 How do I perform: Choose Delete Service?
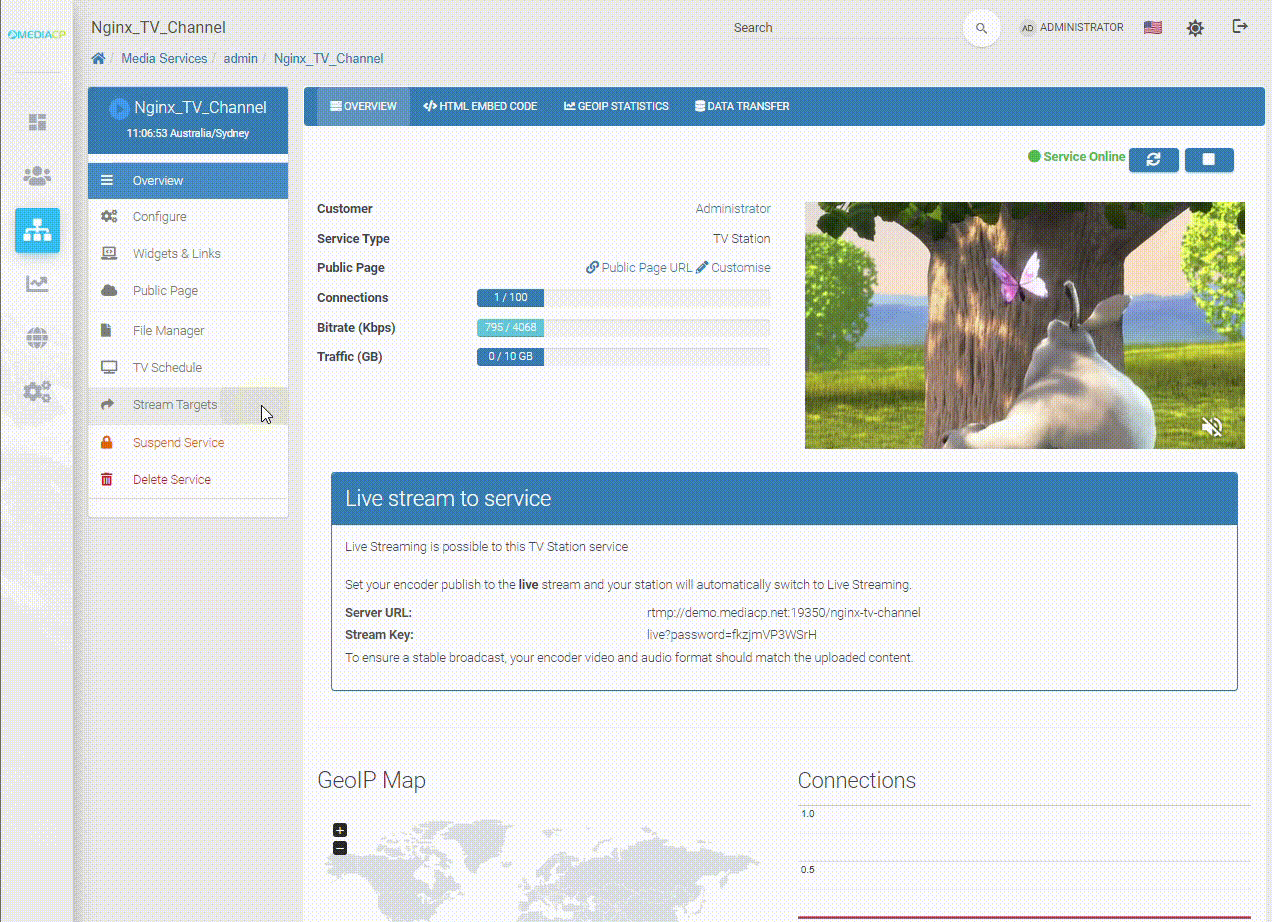(x=188, y=479)
